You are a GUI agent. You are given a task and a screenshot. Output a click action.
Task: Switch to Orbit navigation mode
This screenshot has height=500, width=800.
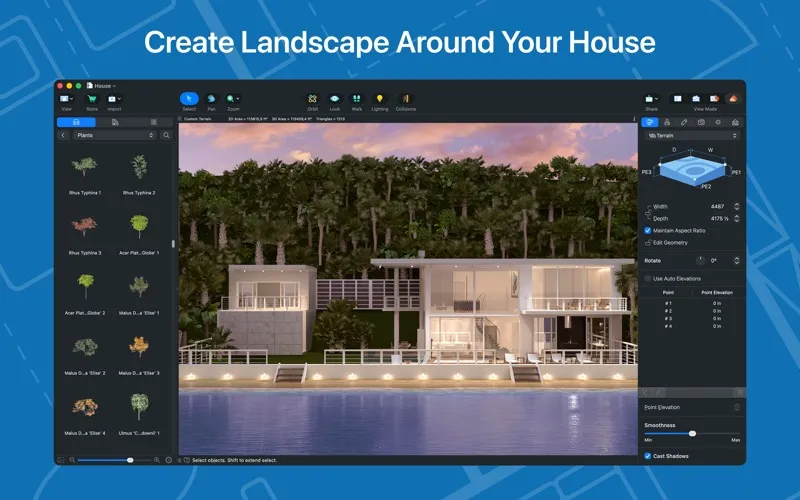click(313, 99)
